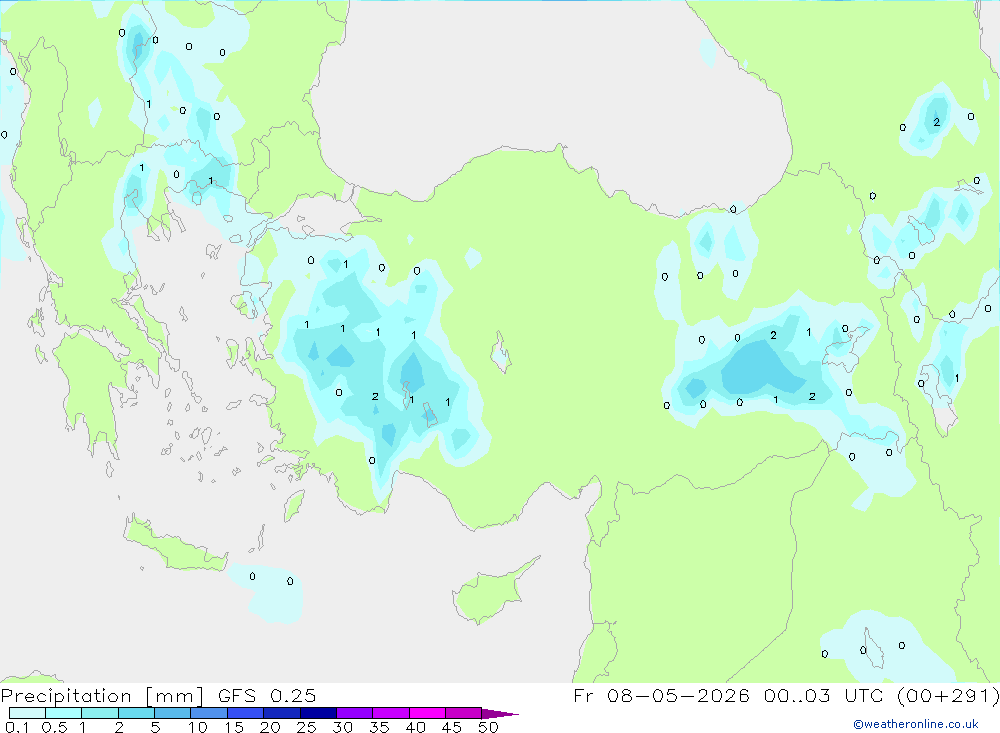Select the 35–40 mm purple legend swatch

tap(391, 713)
